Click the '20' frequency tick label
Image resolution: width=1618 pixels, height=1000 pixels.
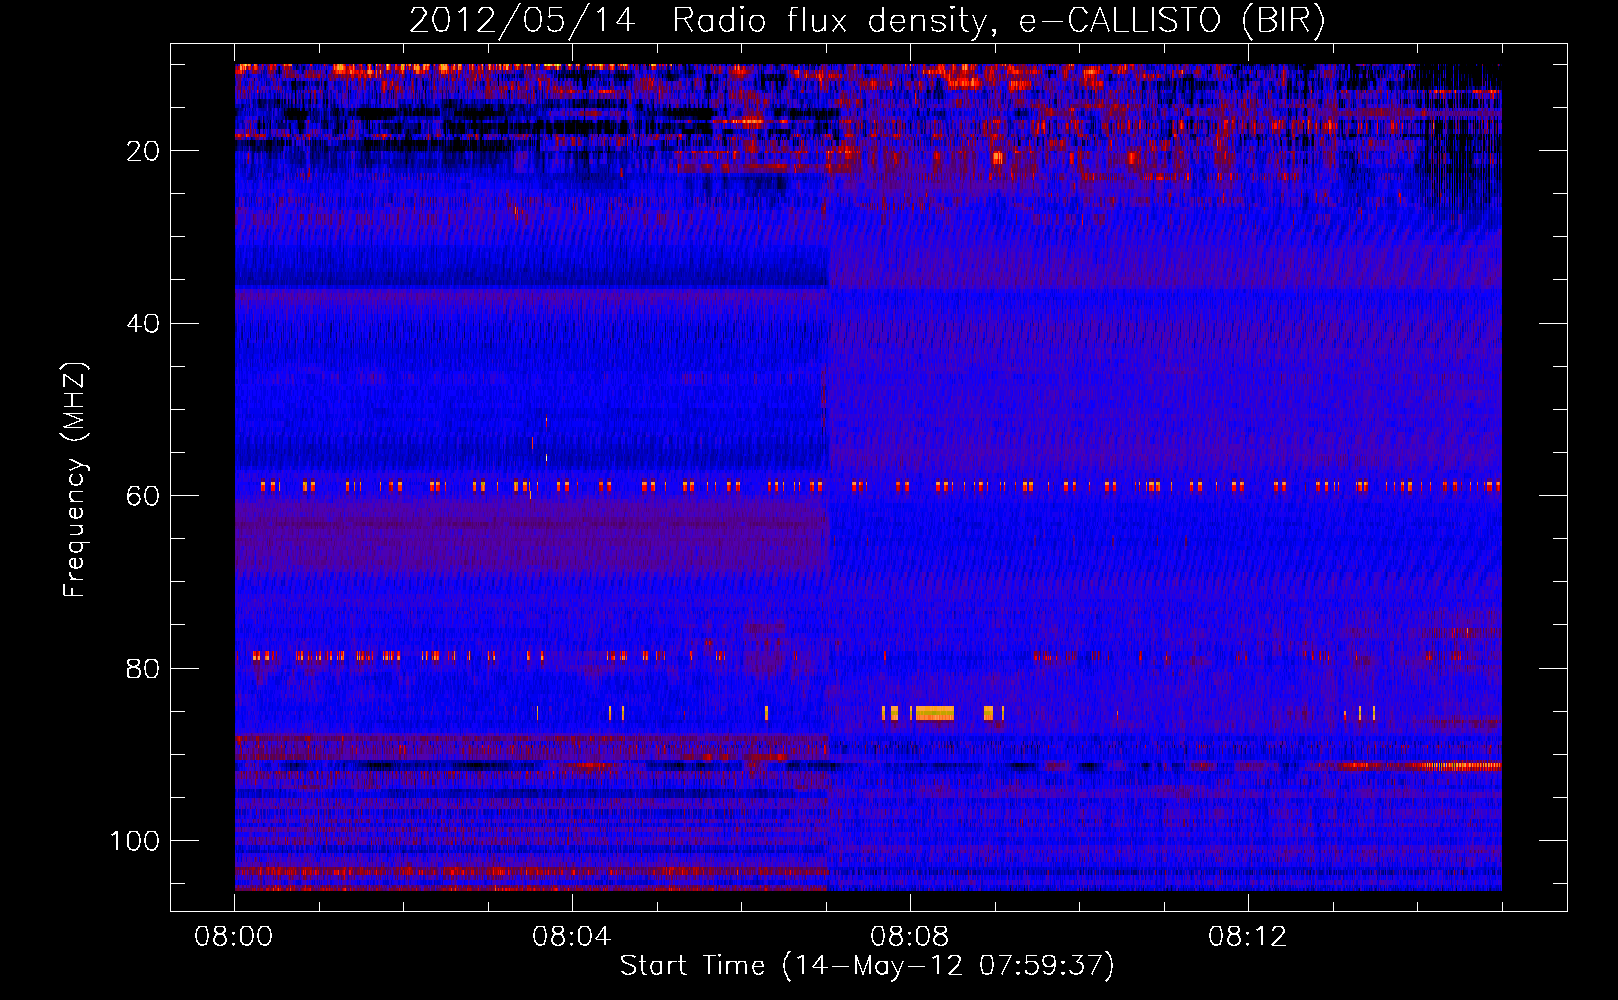pos(144,151)
